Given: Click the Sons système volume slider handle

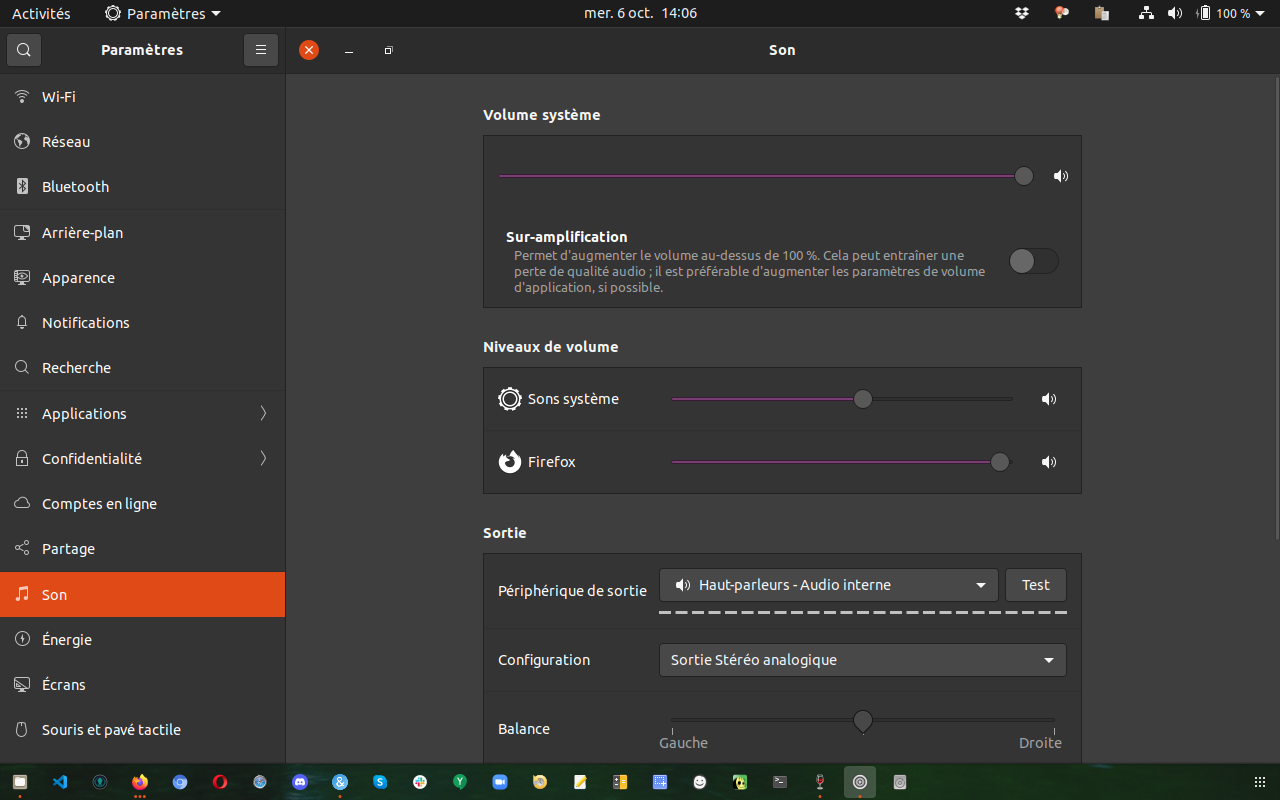Looking at the screenshot, I should point(863,399).
